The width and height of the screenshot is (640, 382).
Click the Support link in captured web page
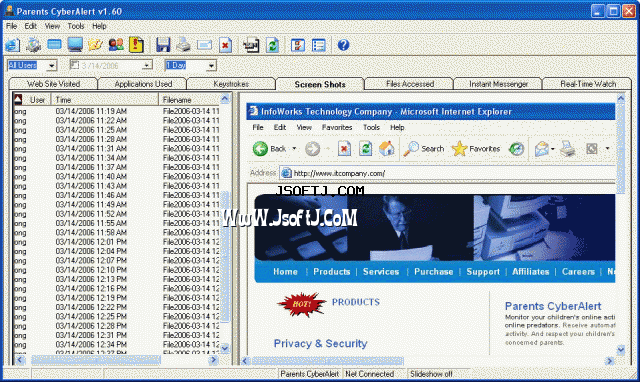pyautogui.click(x=483, y=272)
